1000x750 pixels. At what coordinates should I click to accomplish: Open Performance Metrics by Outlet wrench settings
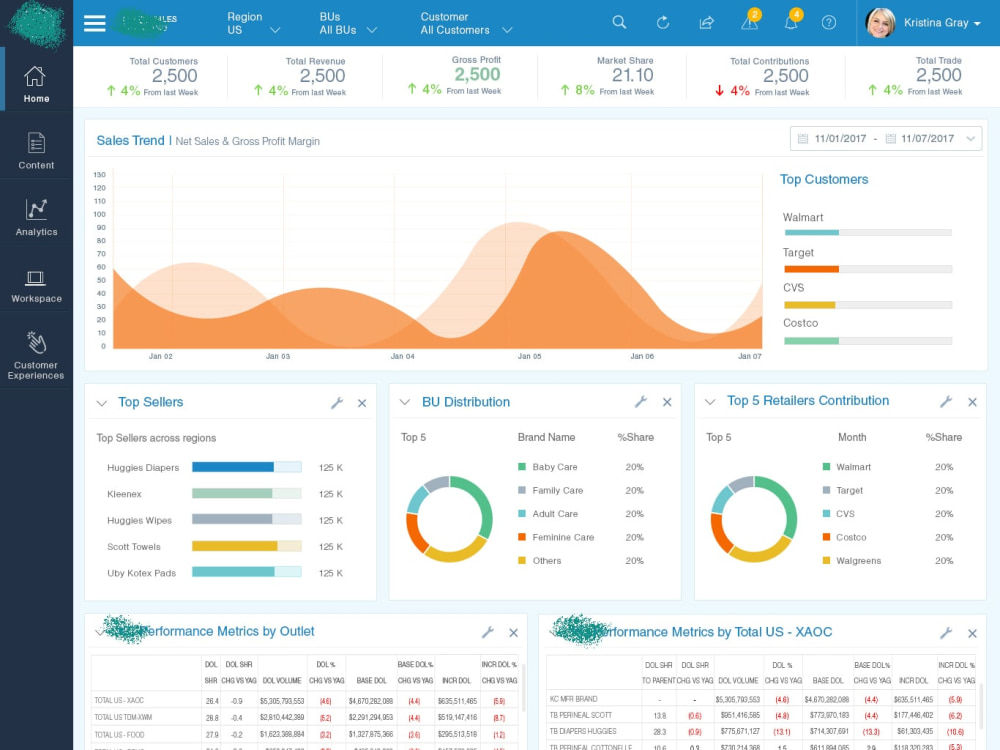pyautogui.click(x=488, y=632)
